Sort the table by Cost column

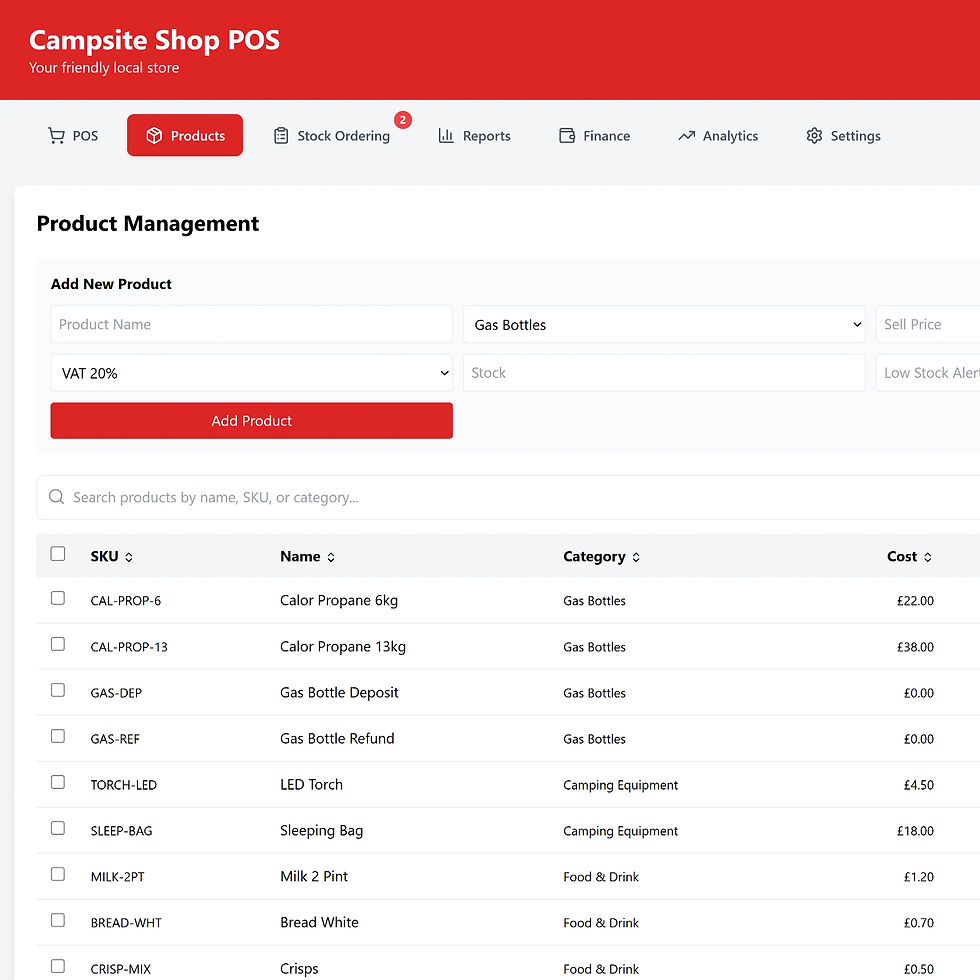(x=908, y=556)
